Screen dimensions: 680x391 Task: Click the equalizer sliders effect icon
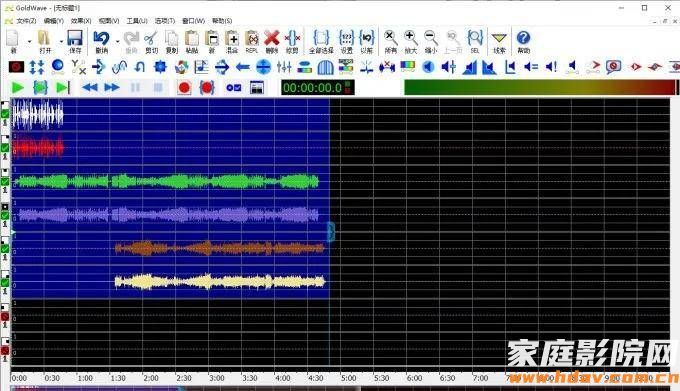pyautogui.click(x=284, y=67)
